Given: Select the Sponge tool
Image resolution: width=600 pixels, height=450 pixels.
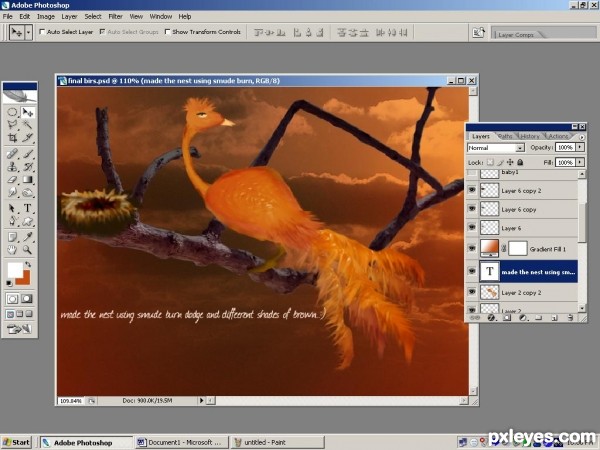Looking at the screenshot, I should pos(28,192).
